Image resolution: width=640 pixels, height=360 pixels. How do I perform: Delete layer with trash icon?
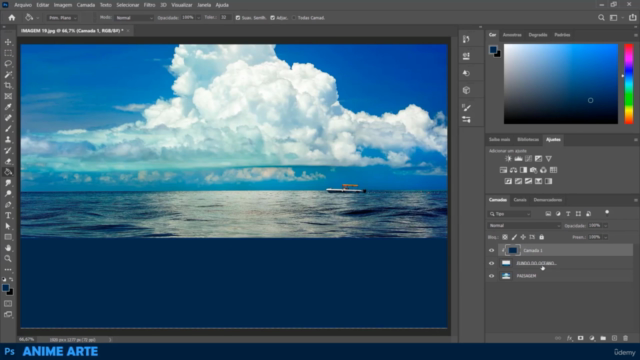[x=625, y=338]
